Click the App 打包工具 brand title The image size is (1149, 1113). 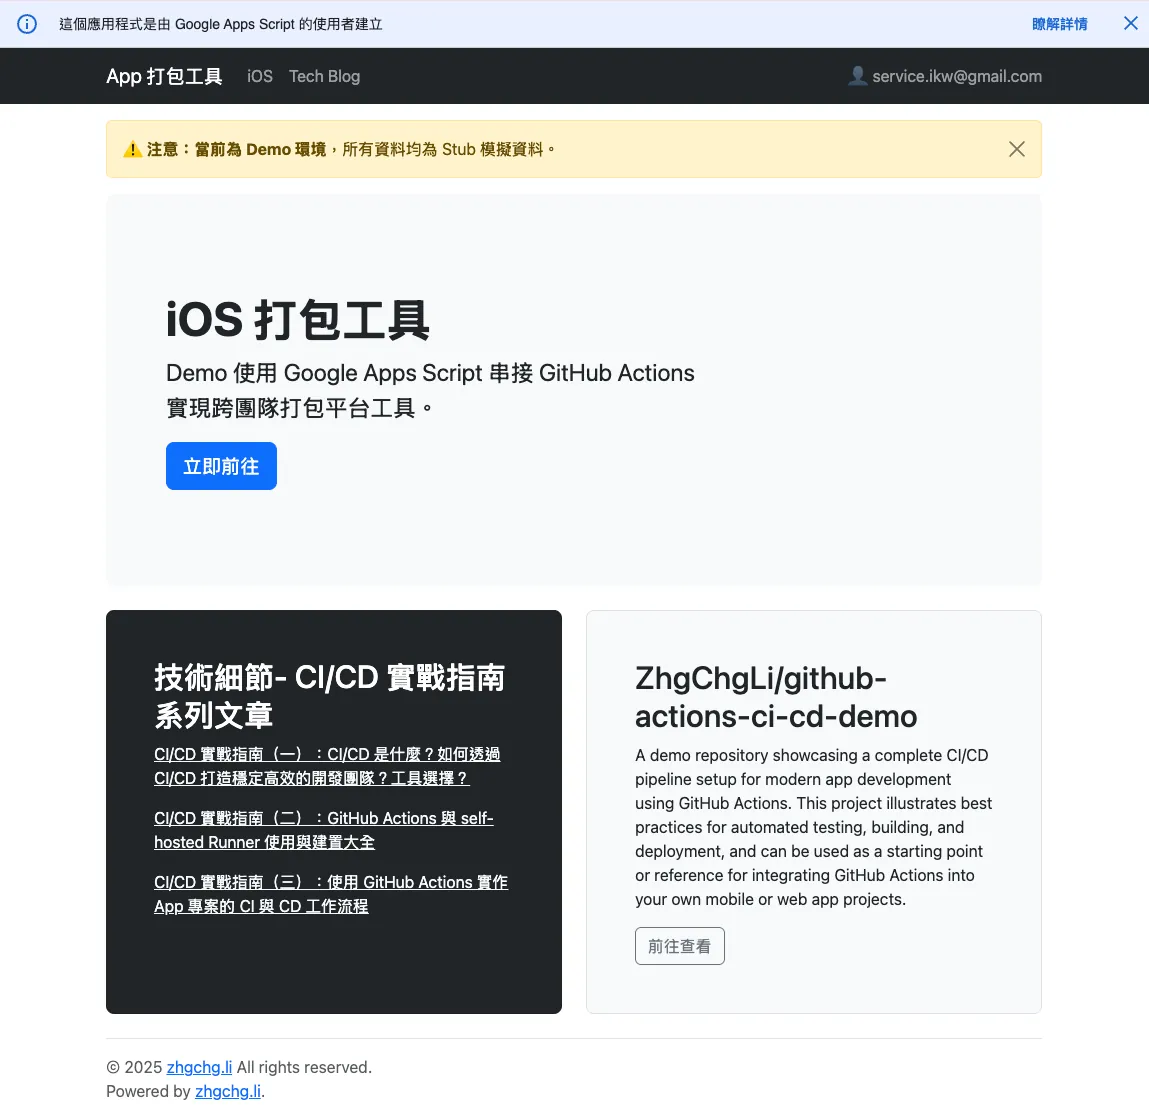pyautogui.click(x=164, y=76)
